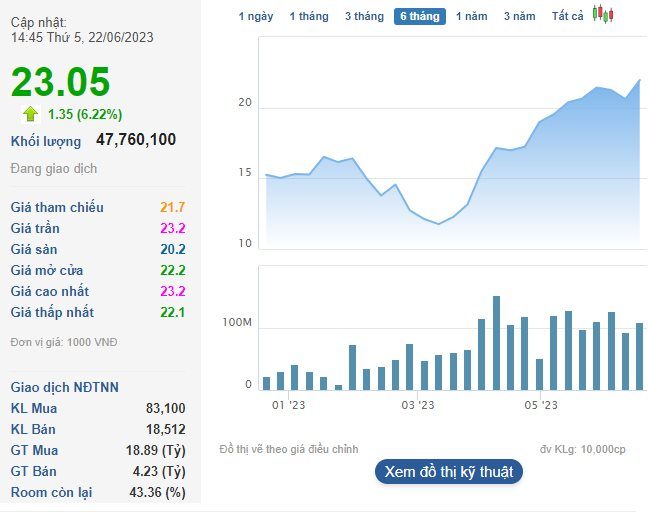Click the 'Giá thấp nhất' value 22.1
The width and height of the screenshot is (648, 512).
(173, 312)
